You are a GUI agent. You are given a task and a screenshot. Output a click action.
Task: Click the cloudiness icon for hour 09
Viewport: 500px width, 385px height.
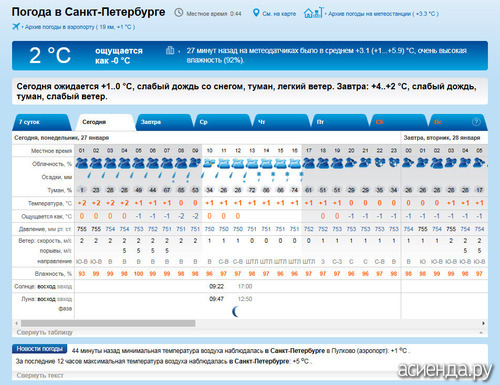click(x=195, y=163)
